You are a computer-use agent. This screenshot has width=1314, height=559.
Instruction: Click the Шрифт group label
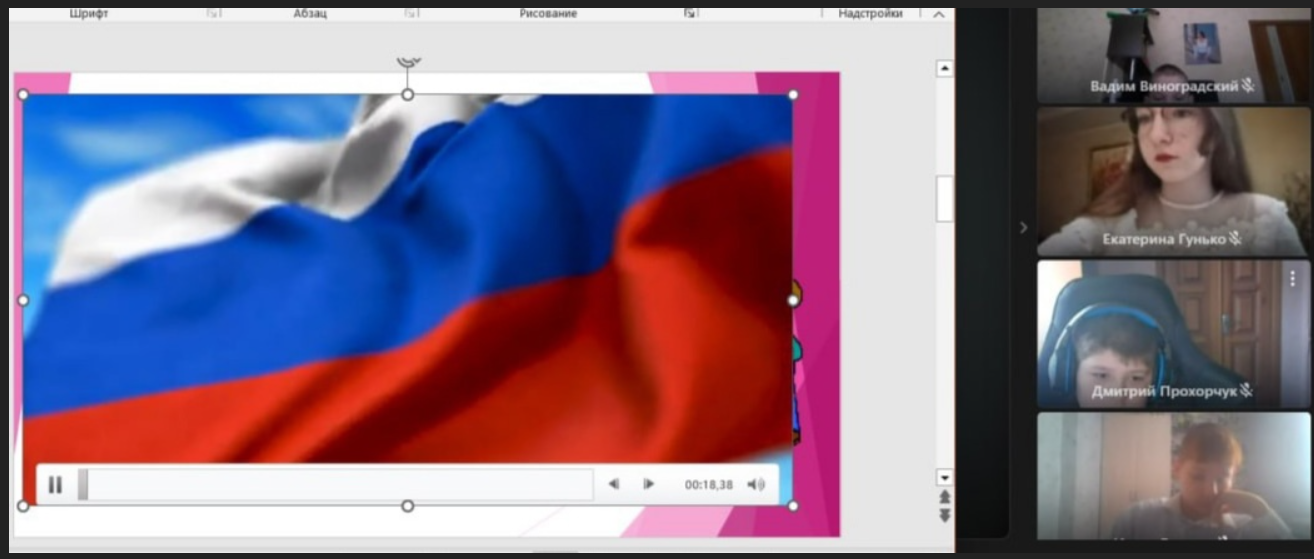(x=89, y=13)
